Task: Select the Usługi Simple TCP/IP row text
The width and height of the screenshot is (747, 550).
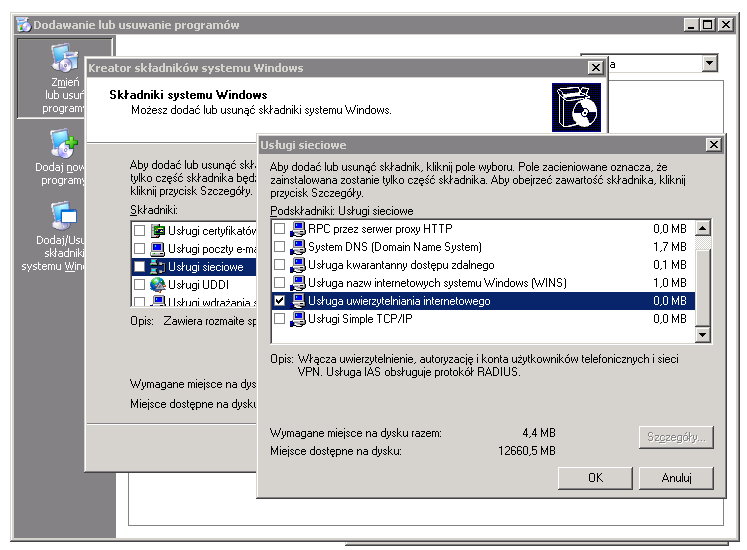Action: coord(360,319)
